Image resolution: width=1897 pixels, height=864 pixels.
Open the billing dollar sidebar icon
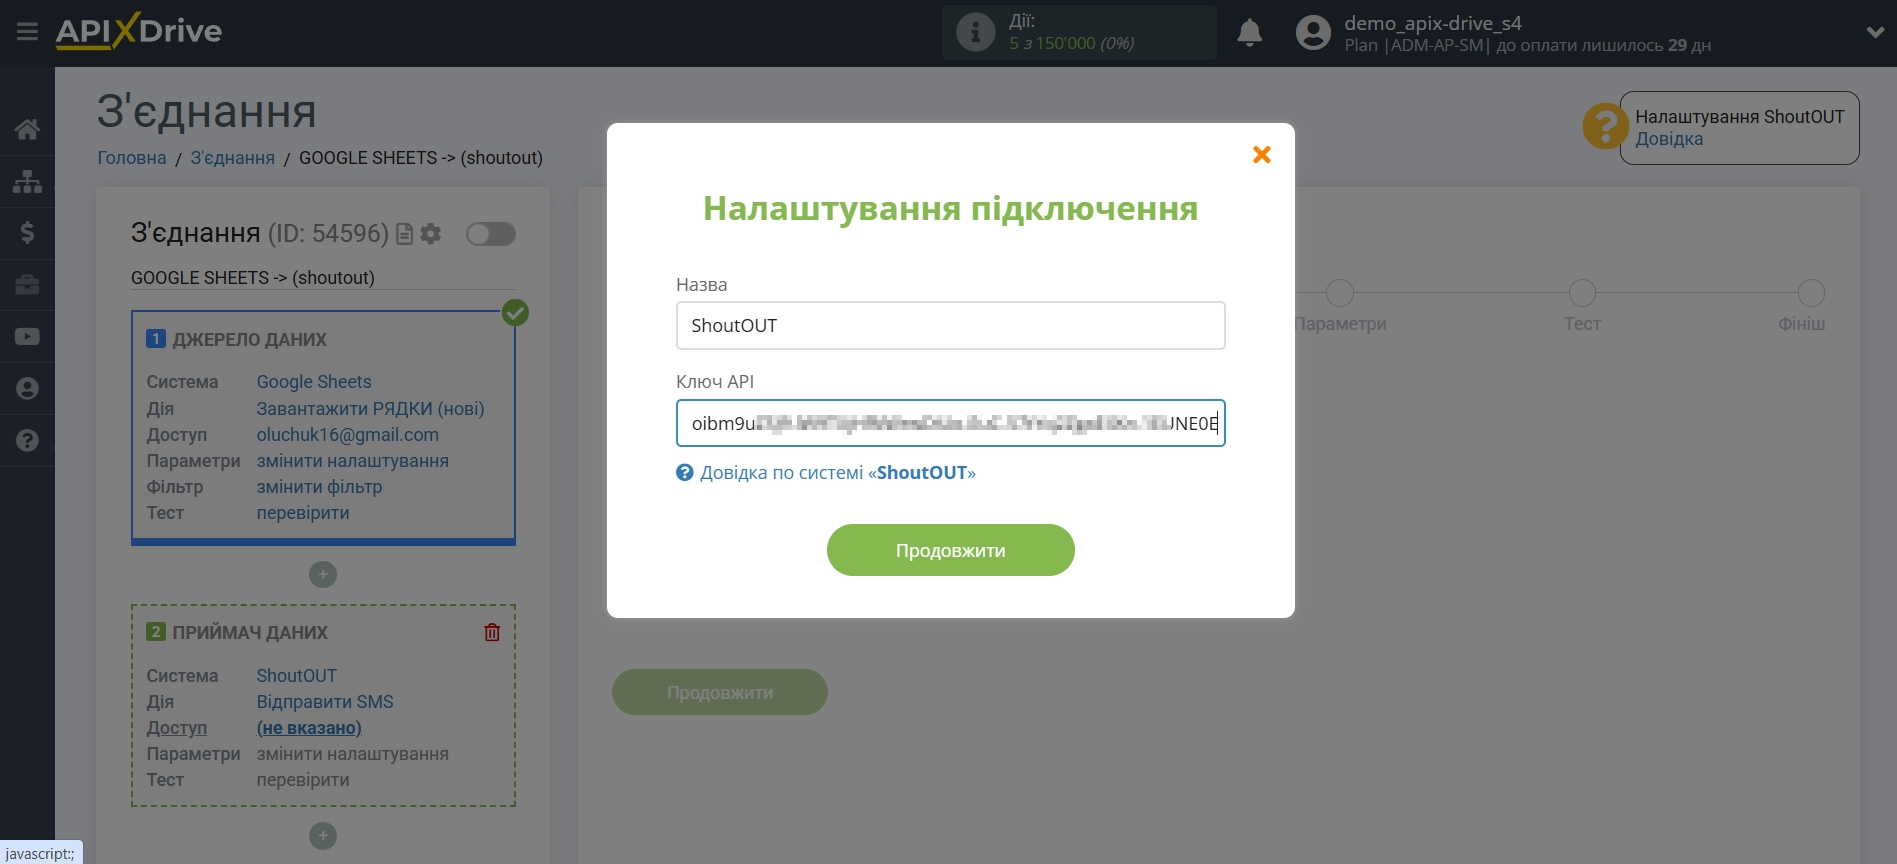click(27, 233)
